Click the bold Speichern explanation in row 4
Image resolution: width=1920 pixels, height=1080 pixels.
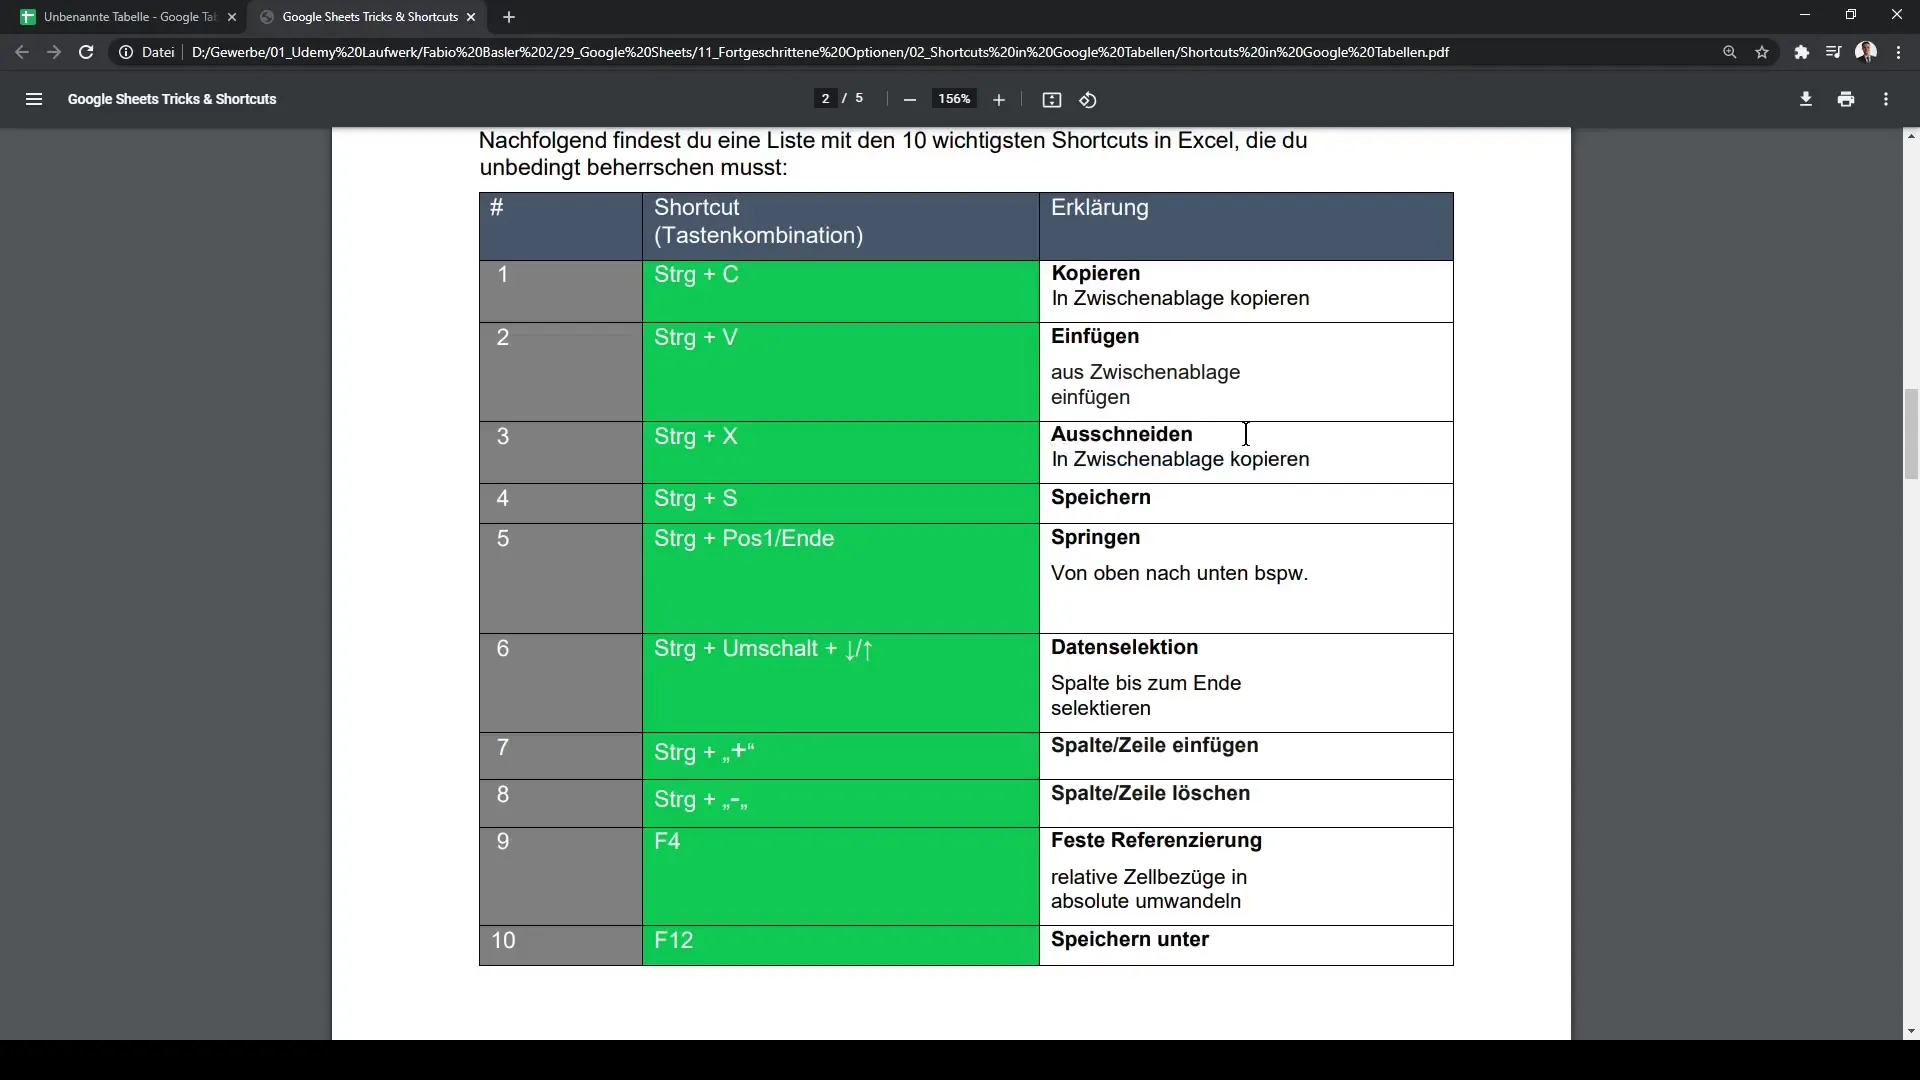pos(1100,498)
